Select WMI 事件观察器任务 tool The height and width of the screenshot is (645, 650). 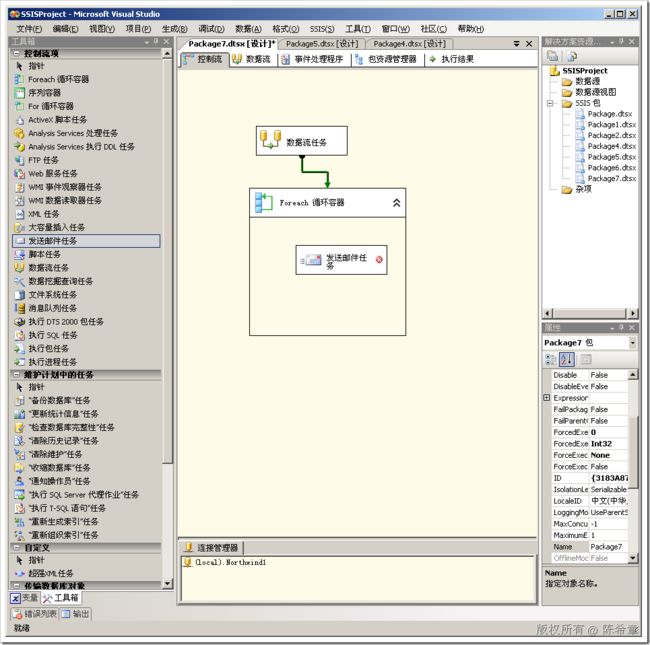[x=86, y=187]
